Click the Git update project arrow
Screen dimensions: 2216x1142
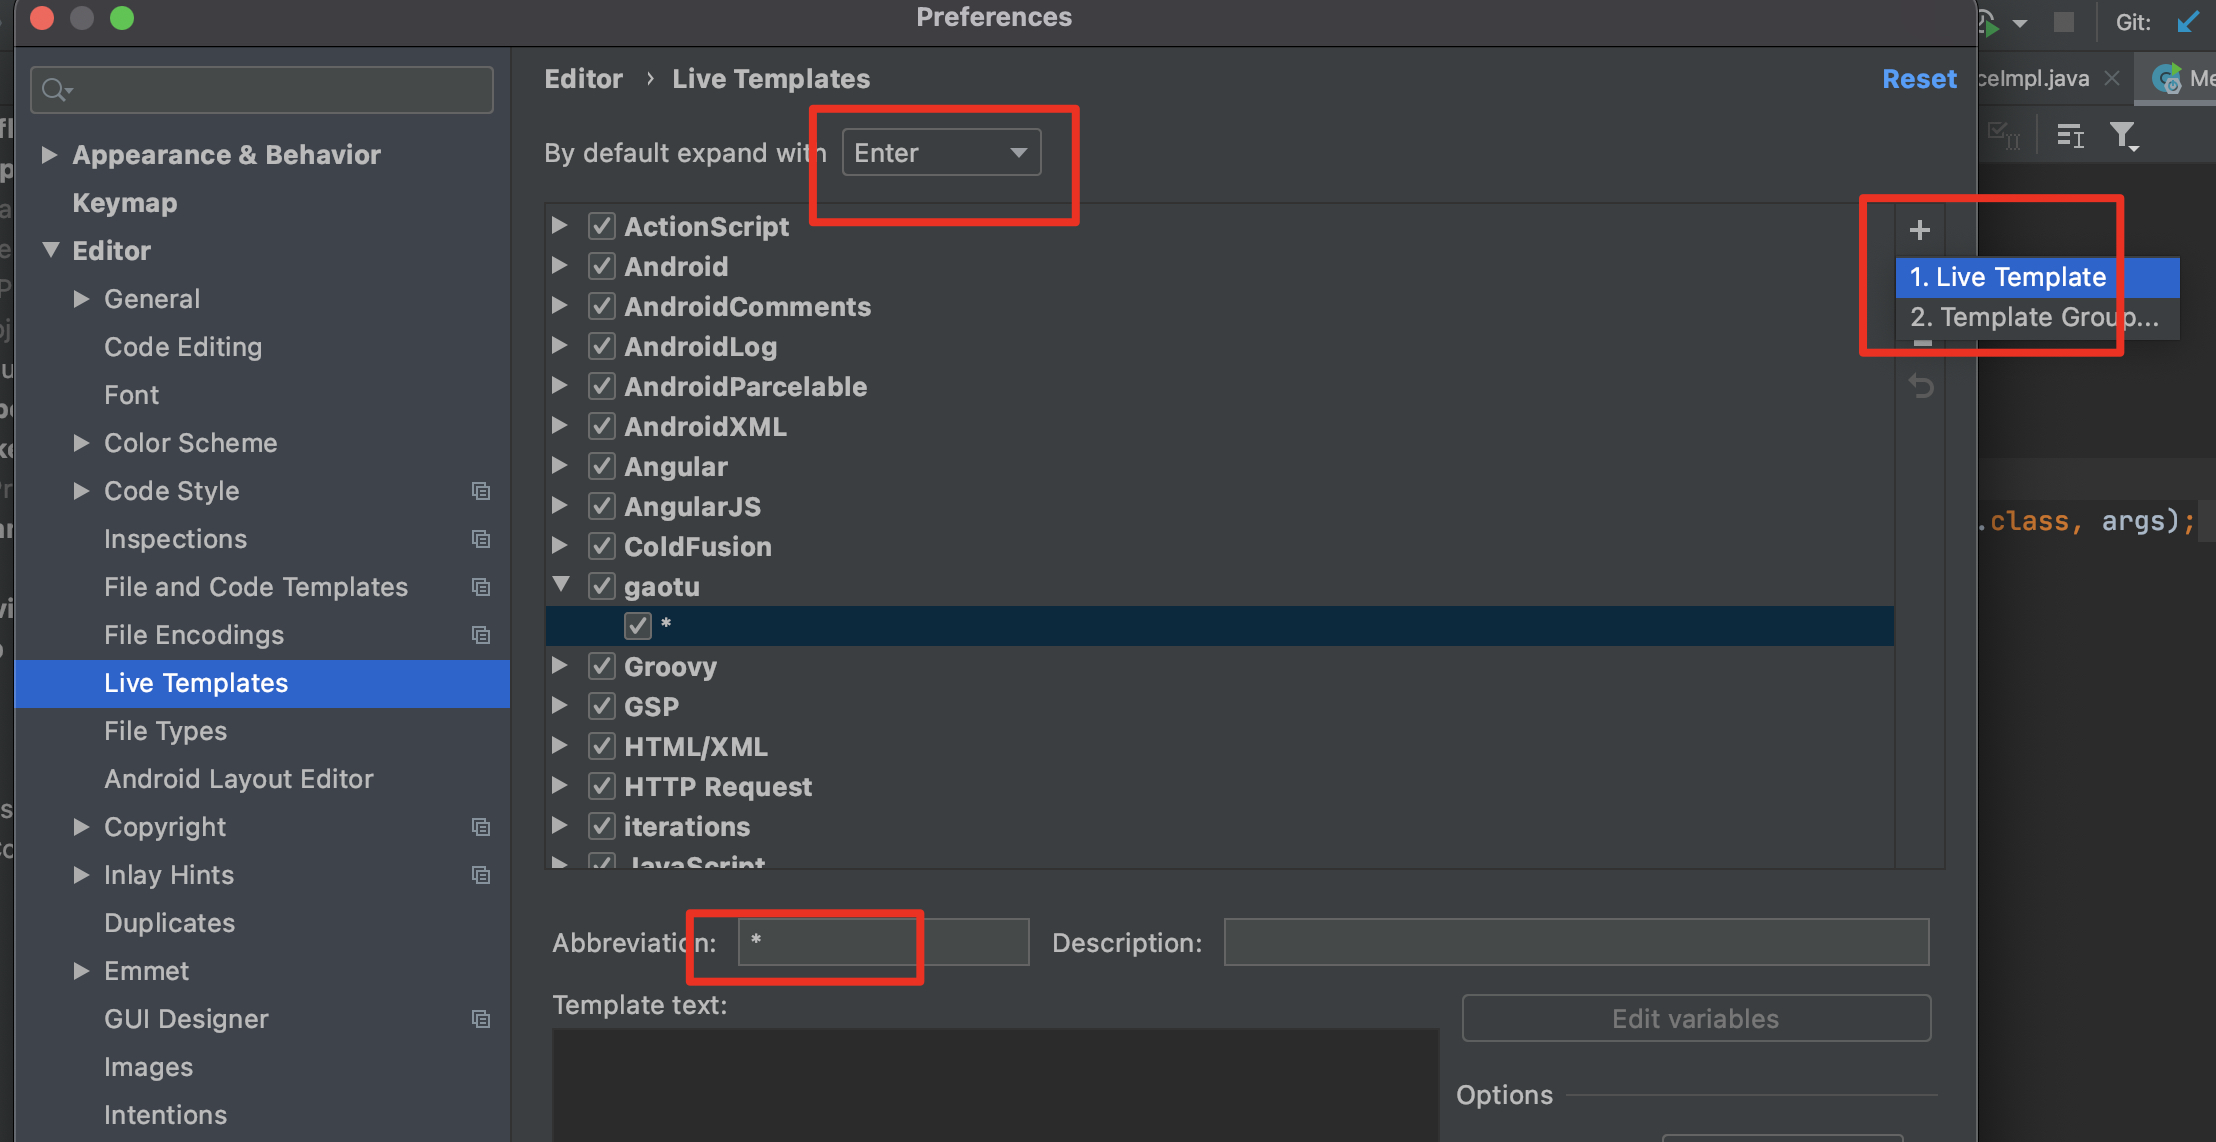pyautogui.click(x=2188, y=22)
